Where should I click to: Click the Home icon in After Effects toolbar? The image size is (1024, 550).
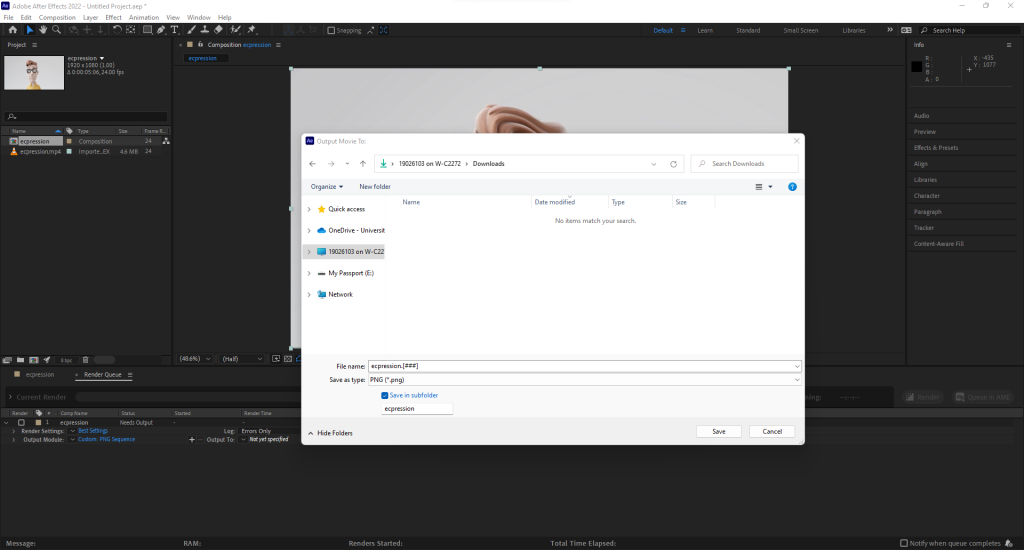tap(12, 29)
